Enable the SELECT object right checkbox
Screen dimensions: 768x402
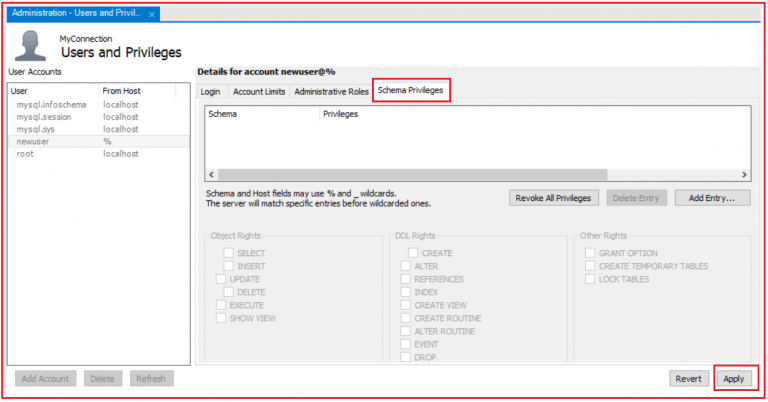[x=229, y=254]
